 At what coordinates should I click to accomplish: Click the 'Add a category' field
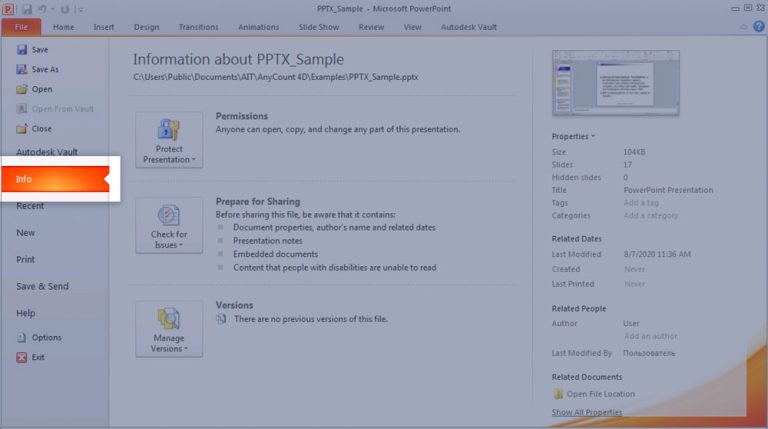651,215
